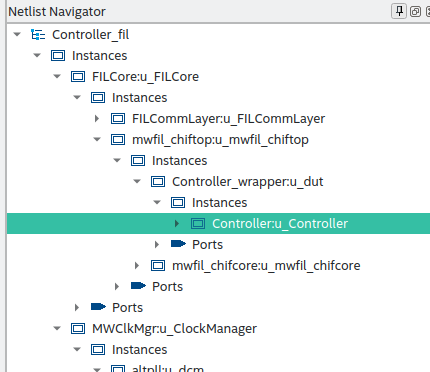Expand the Controller:u_Controller node

(177, 224)
